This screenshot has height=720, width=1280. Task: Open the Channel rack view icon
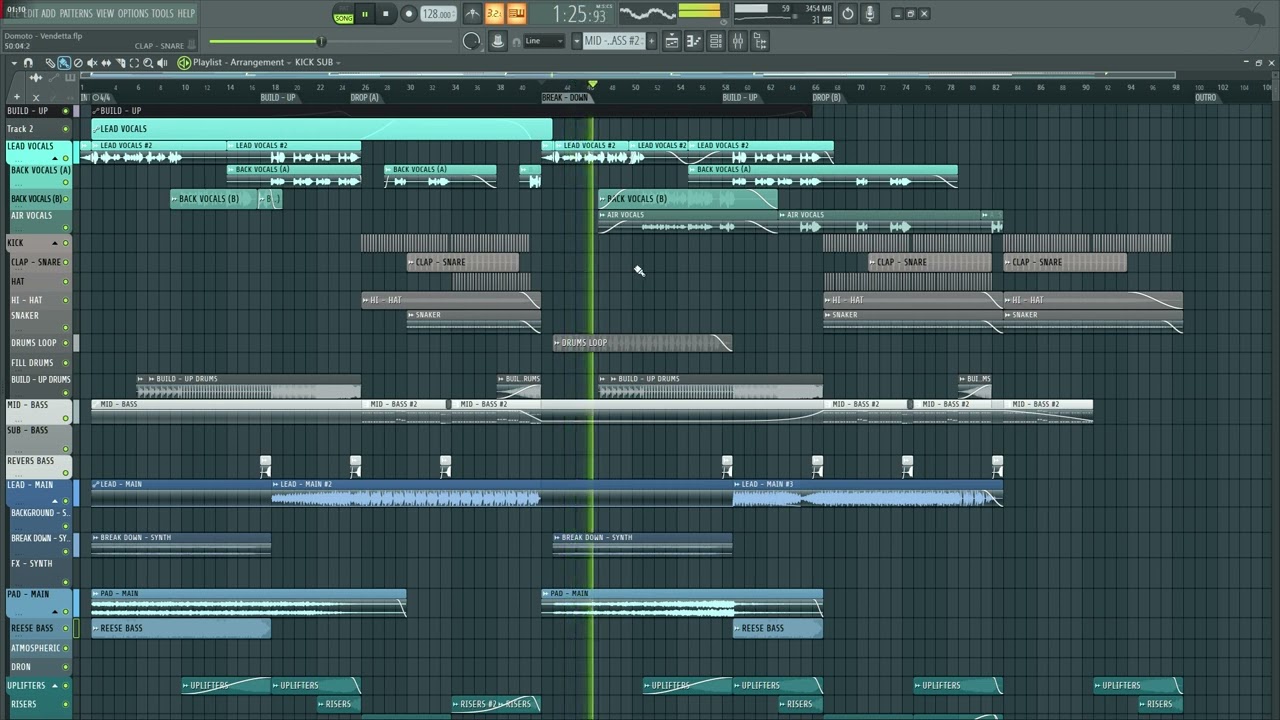(x=716, y=41)
